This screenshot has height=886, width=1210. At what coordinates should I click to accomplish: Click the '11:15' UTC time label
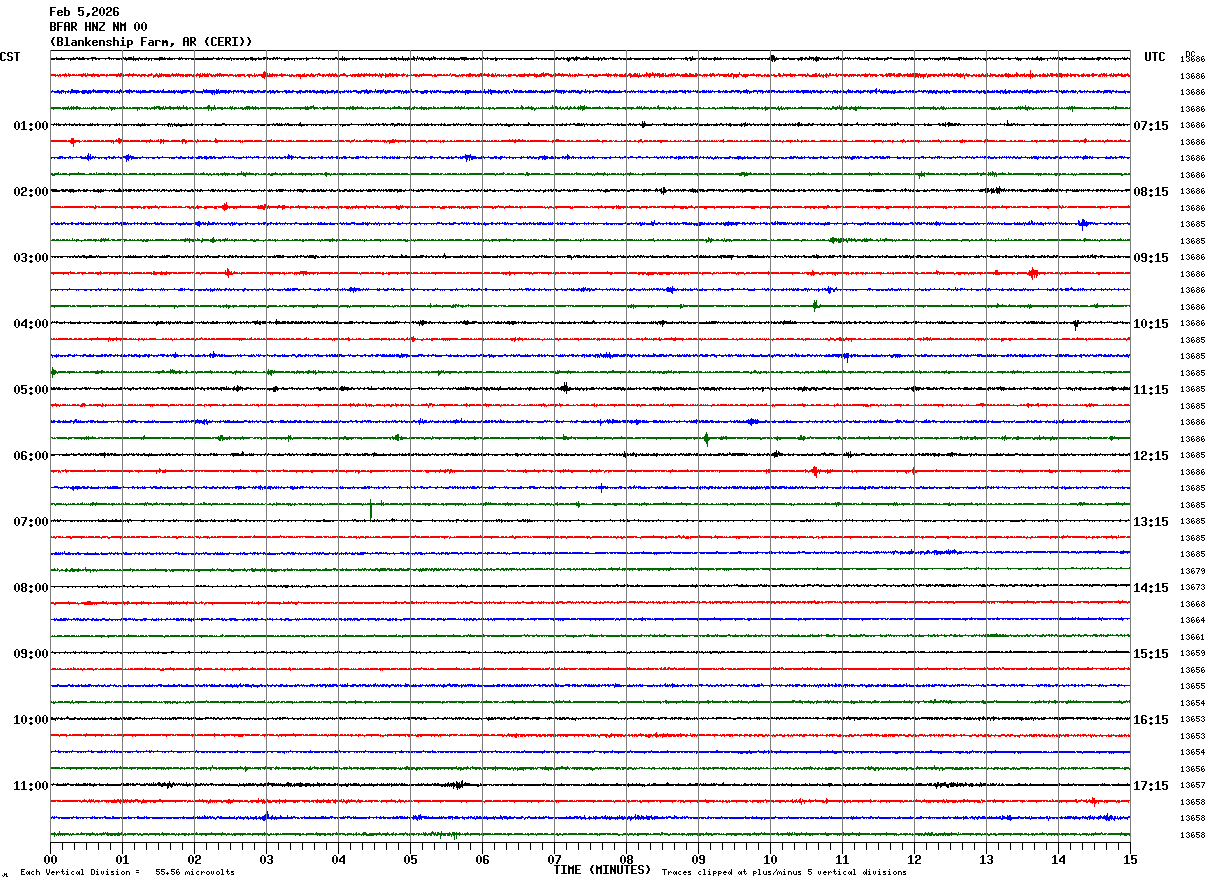[1151, 389]
